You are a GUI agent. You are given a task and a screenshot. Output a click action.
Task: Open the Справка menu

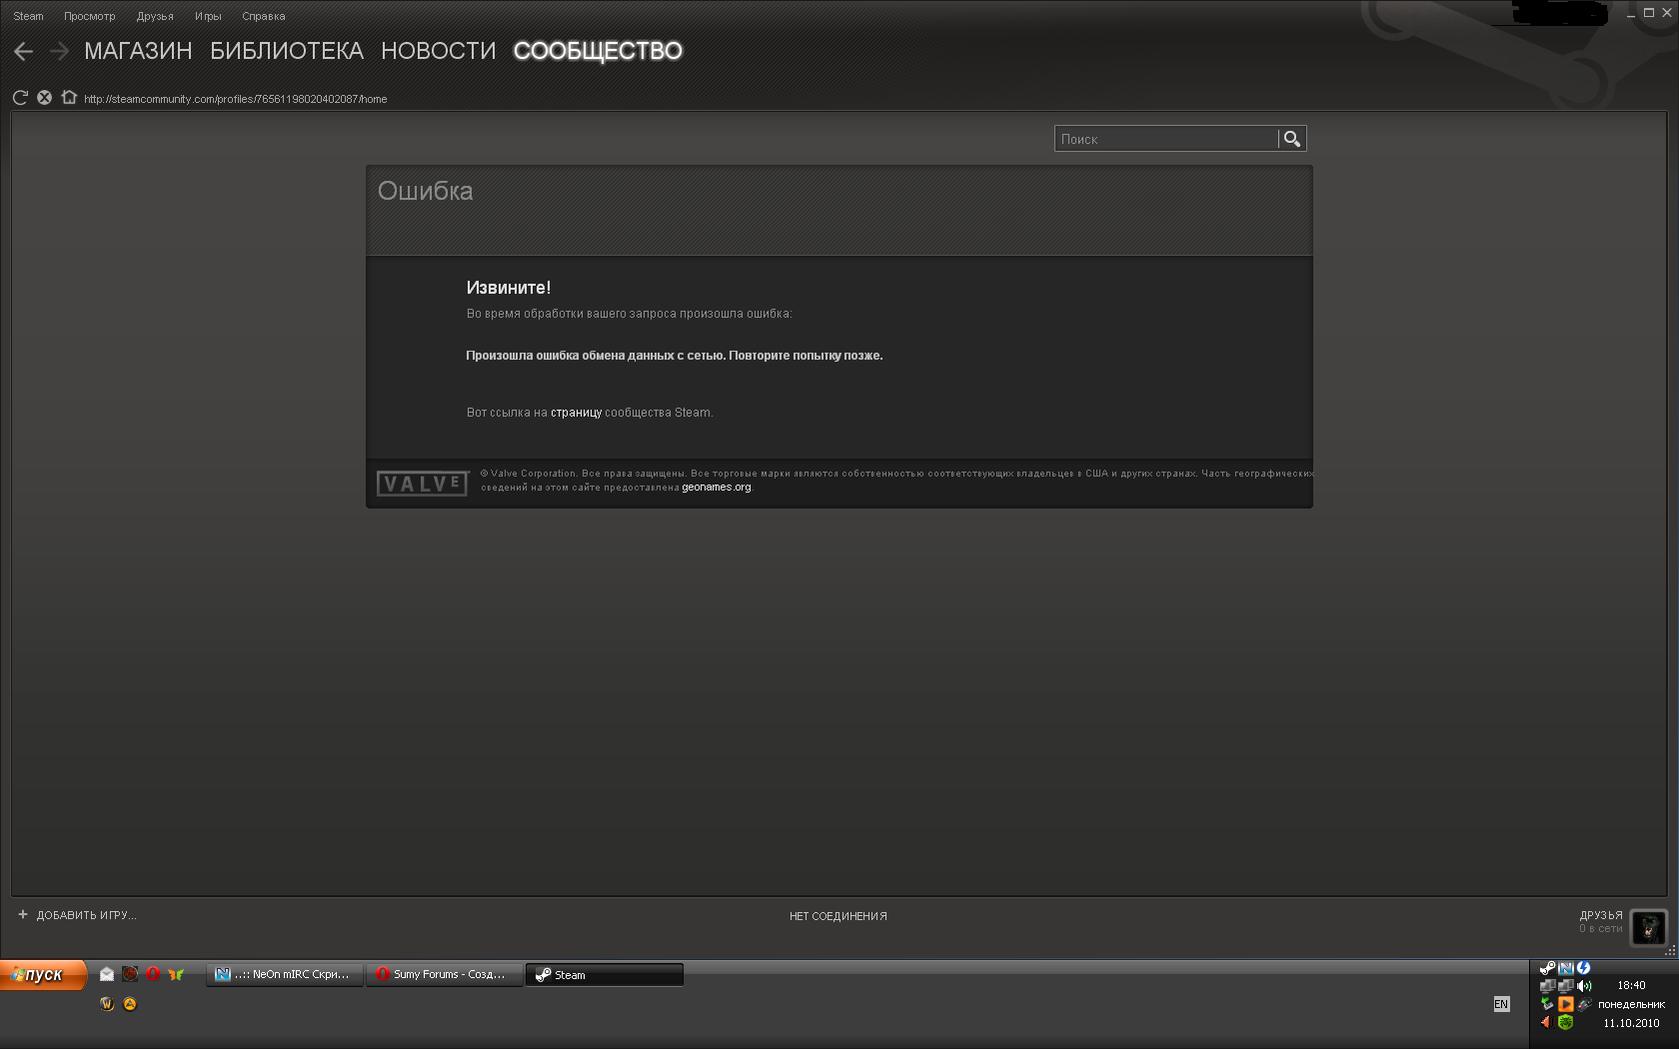[x=263, y=16]
